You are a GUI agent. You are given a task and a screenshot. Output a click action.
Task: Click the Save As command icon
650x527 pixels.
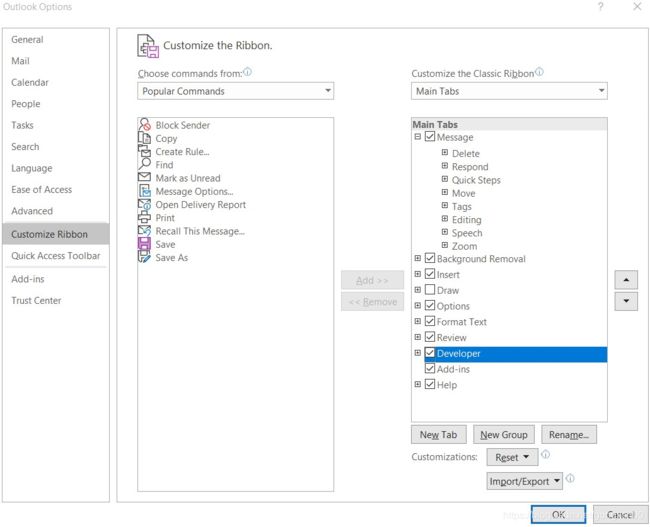[x=144, y=257]
